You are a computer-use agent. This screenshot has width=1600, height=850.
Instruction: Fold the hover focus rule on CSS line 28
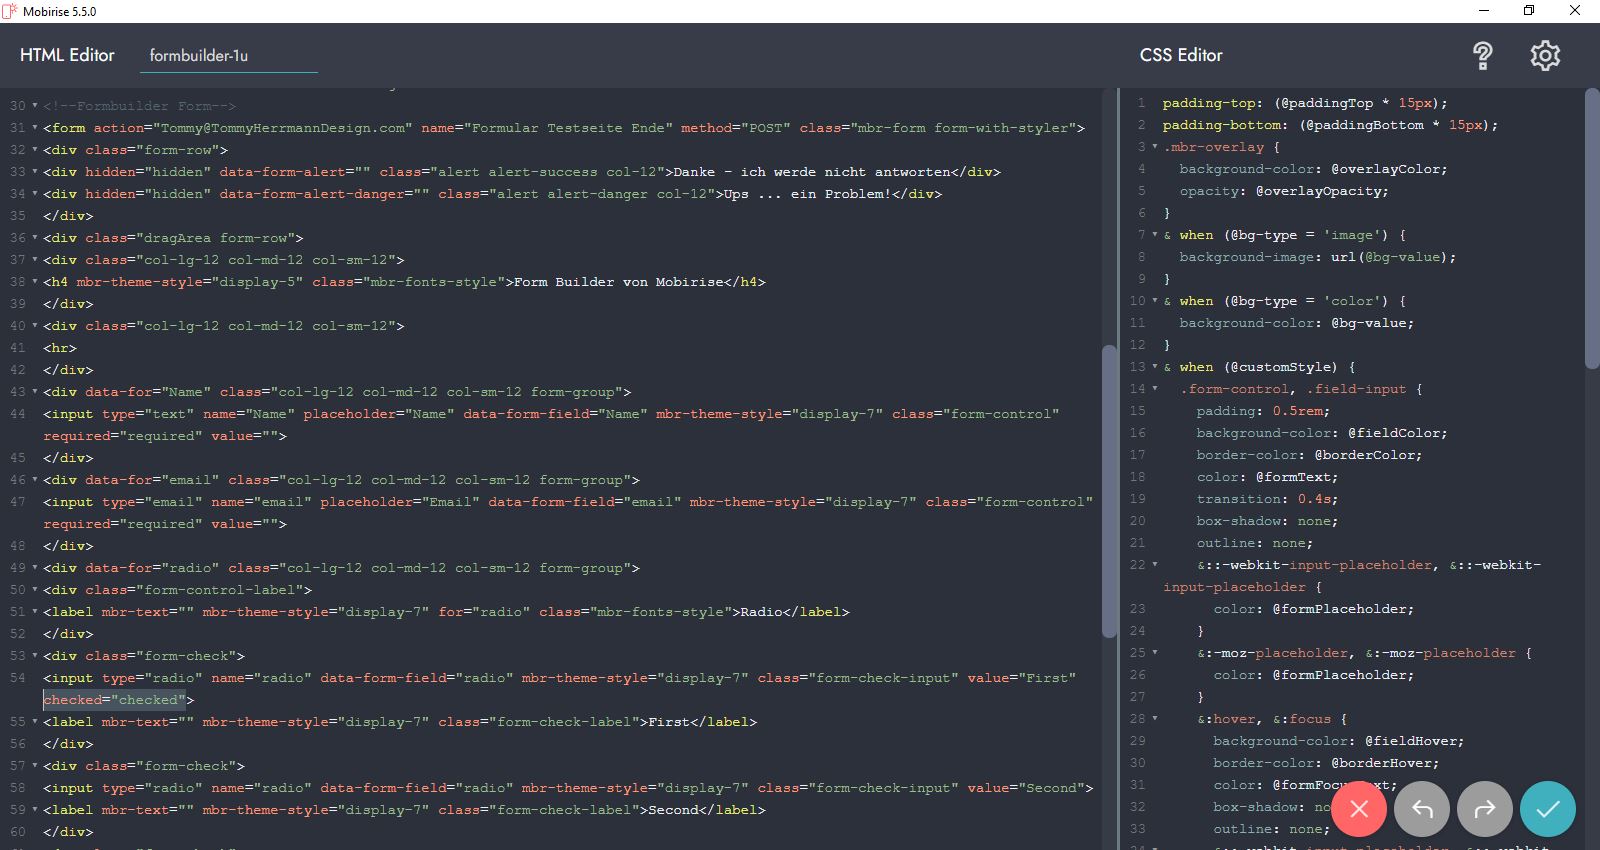[x=1155, y=719]
